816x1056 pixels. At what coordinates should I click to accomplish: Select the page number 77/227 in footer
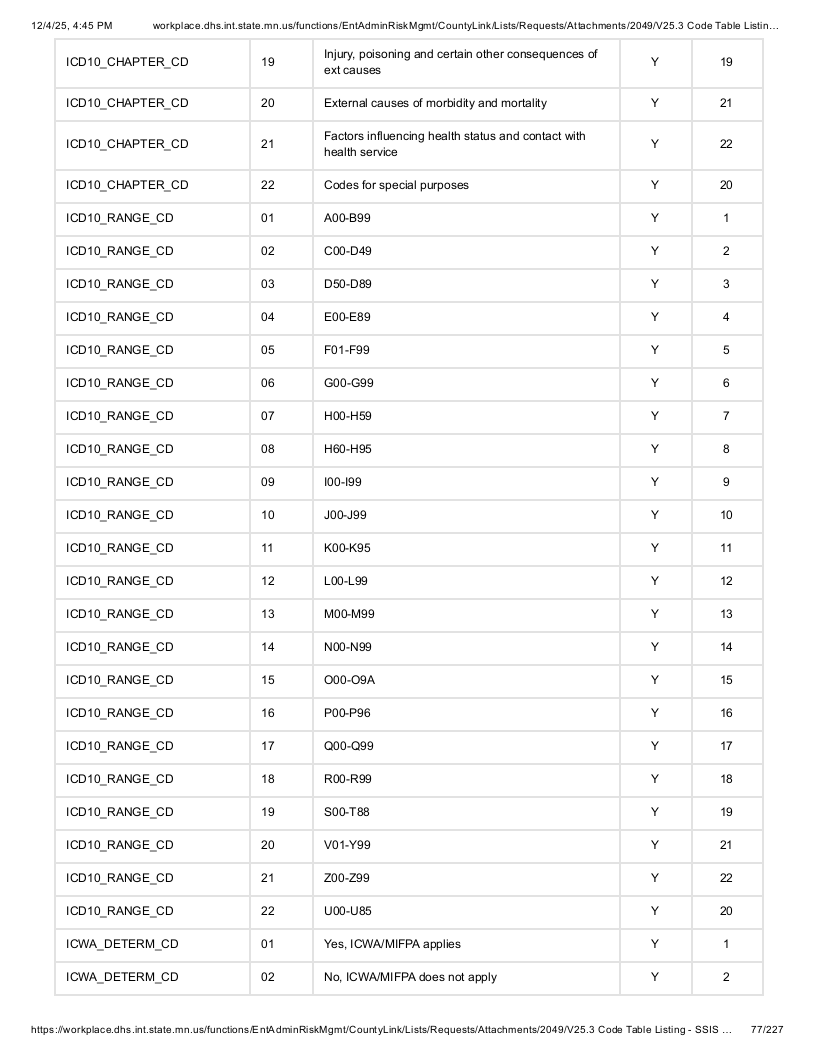[767, 1030]
